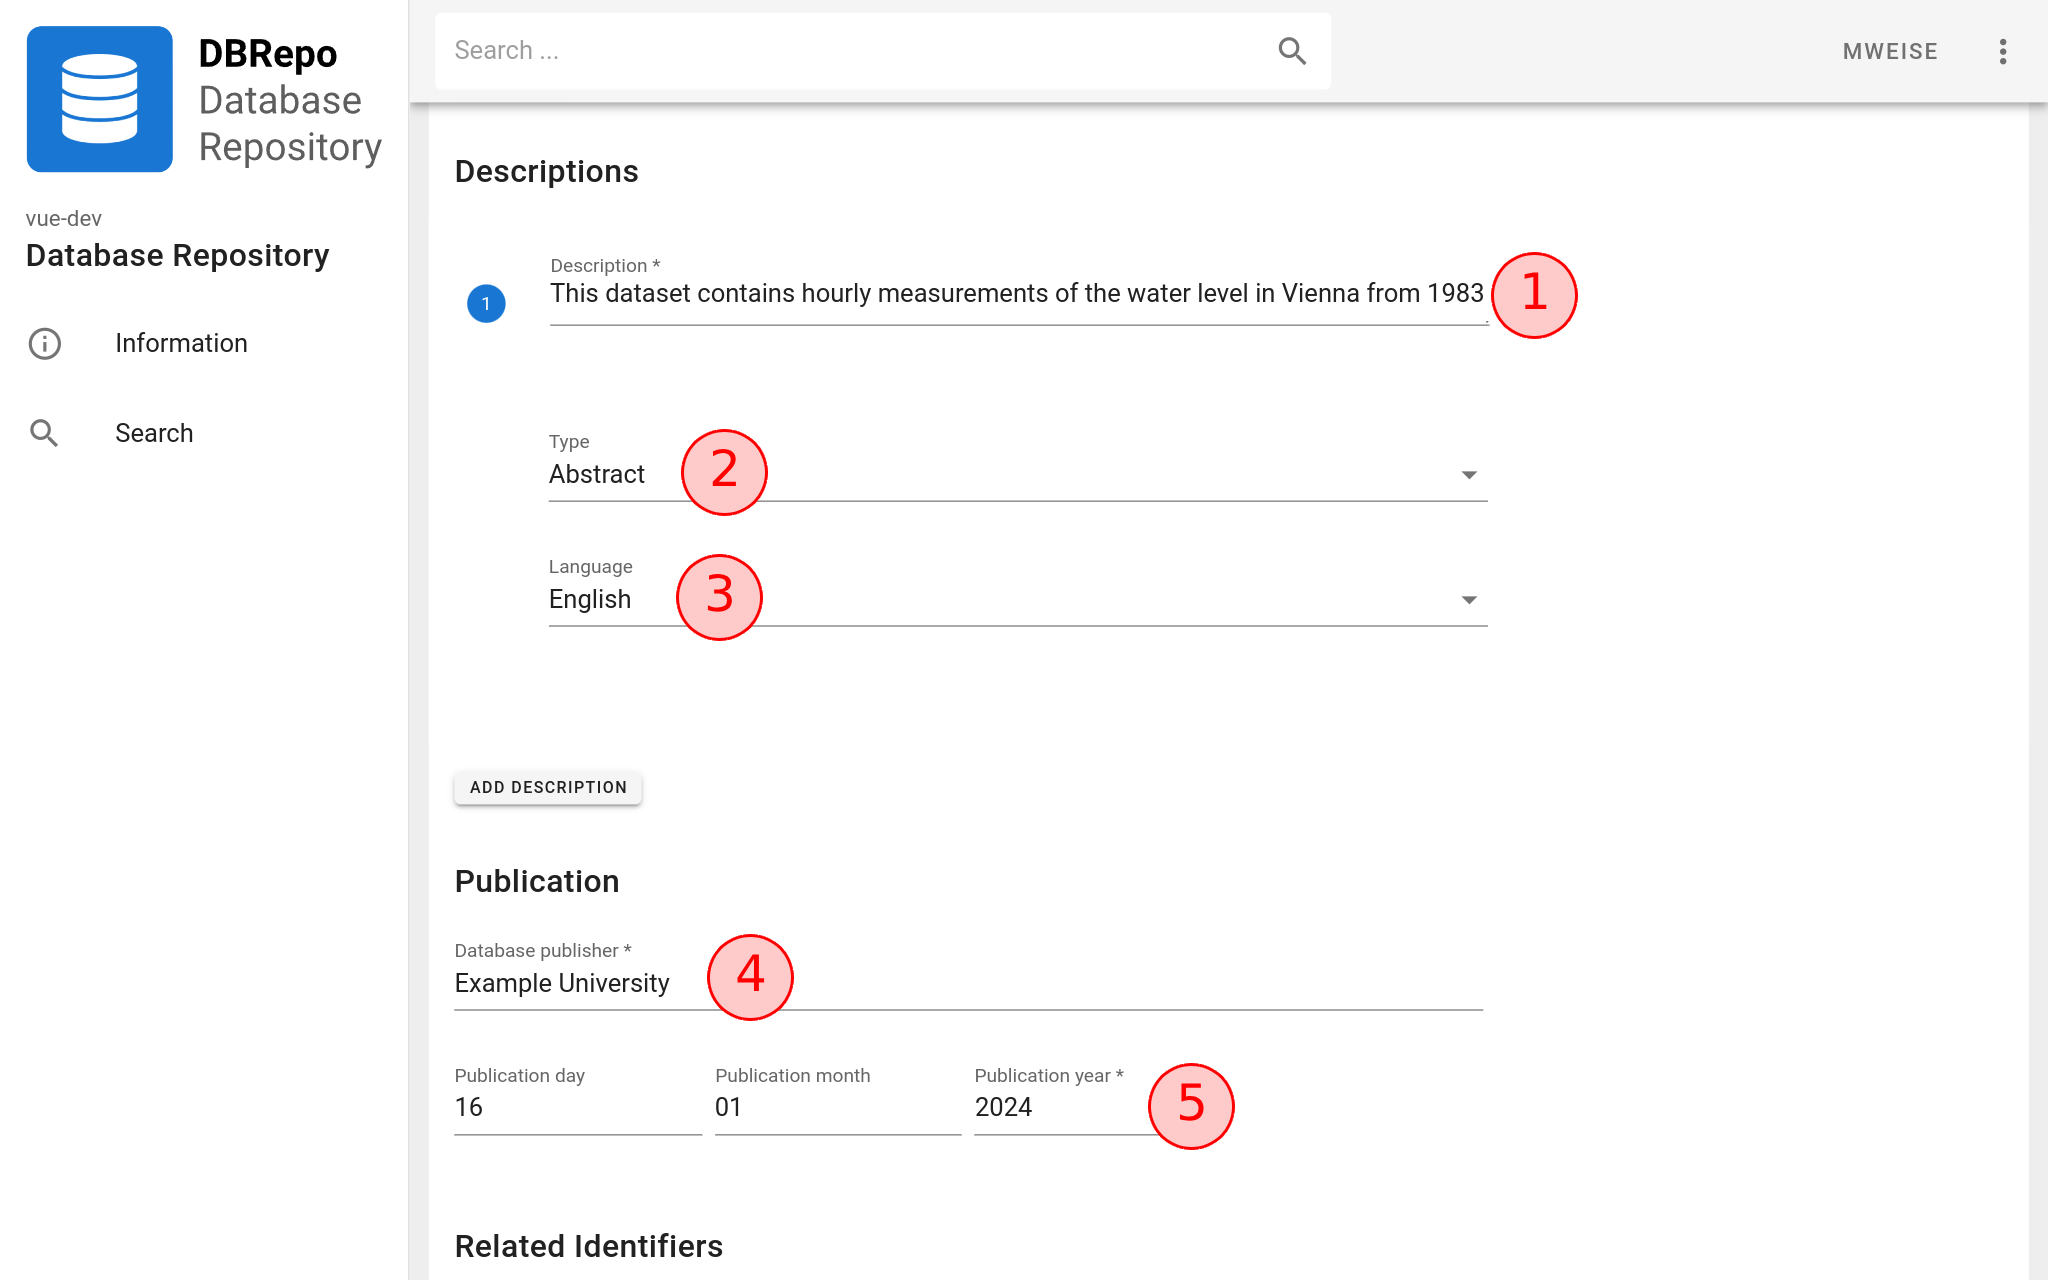Click the vue-dev label in sidebar
The width and height of the screenshot is (2048, 1280).
[64, 219]
